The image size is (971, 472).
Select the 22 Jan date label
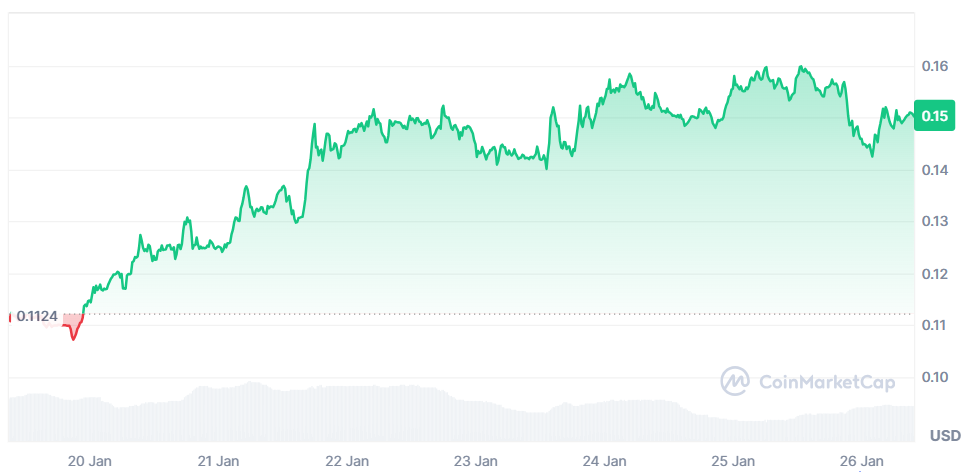(x=347, y=461)
